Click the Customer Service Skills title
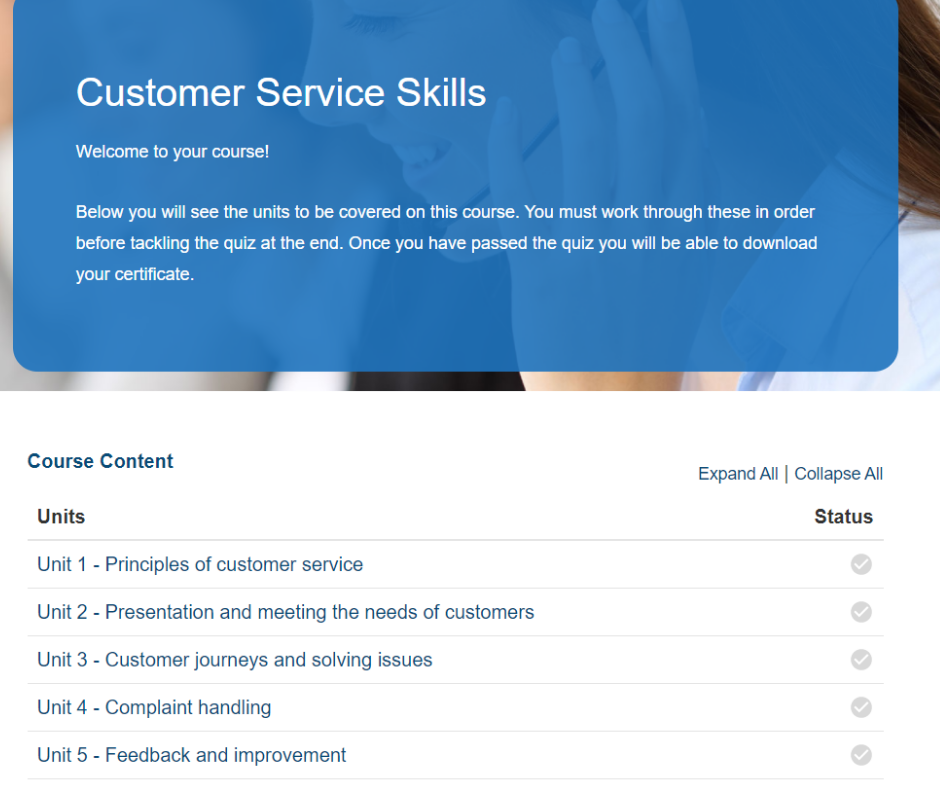The height and width of the screenshot is (788, 940). [x=281, y=93]
